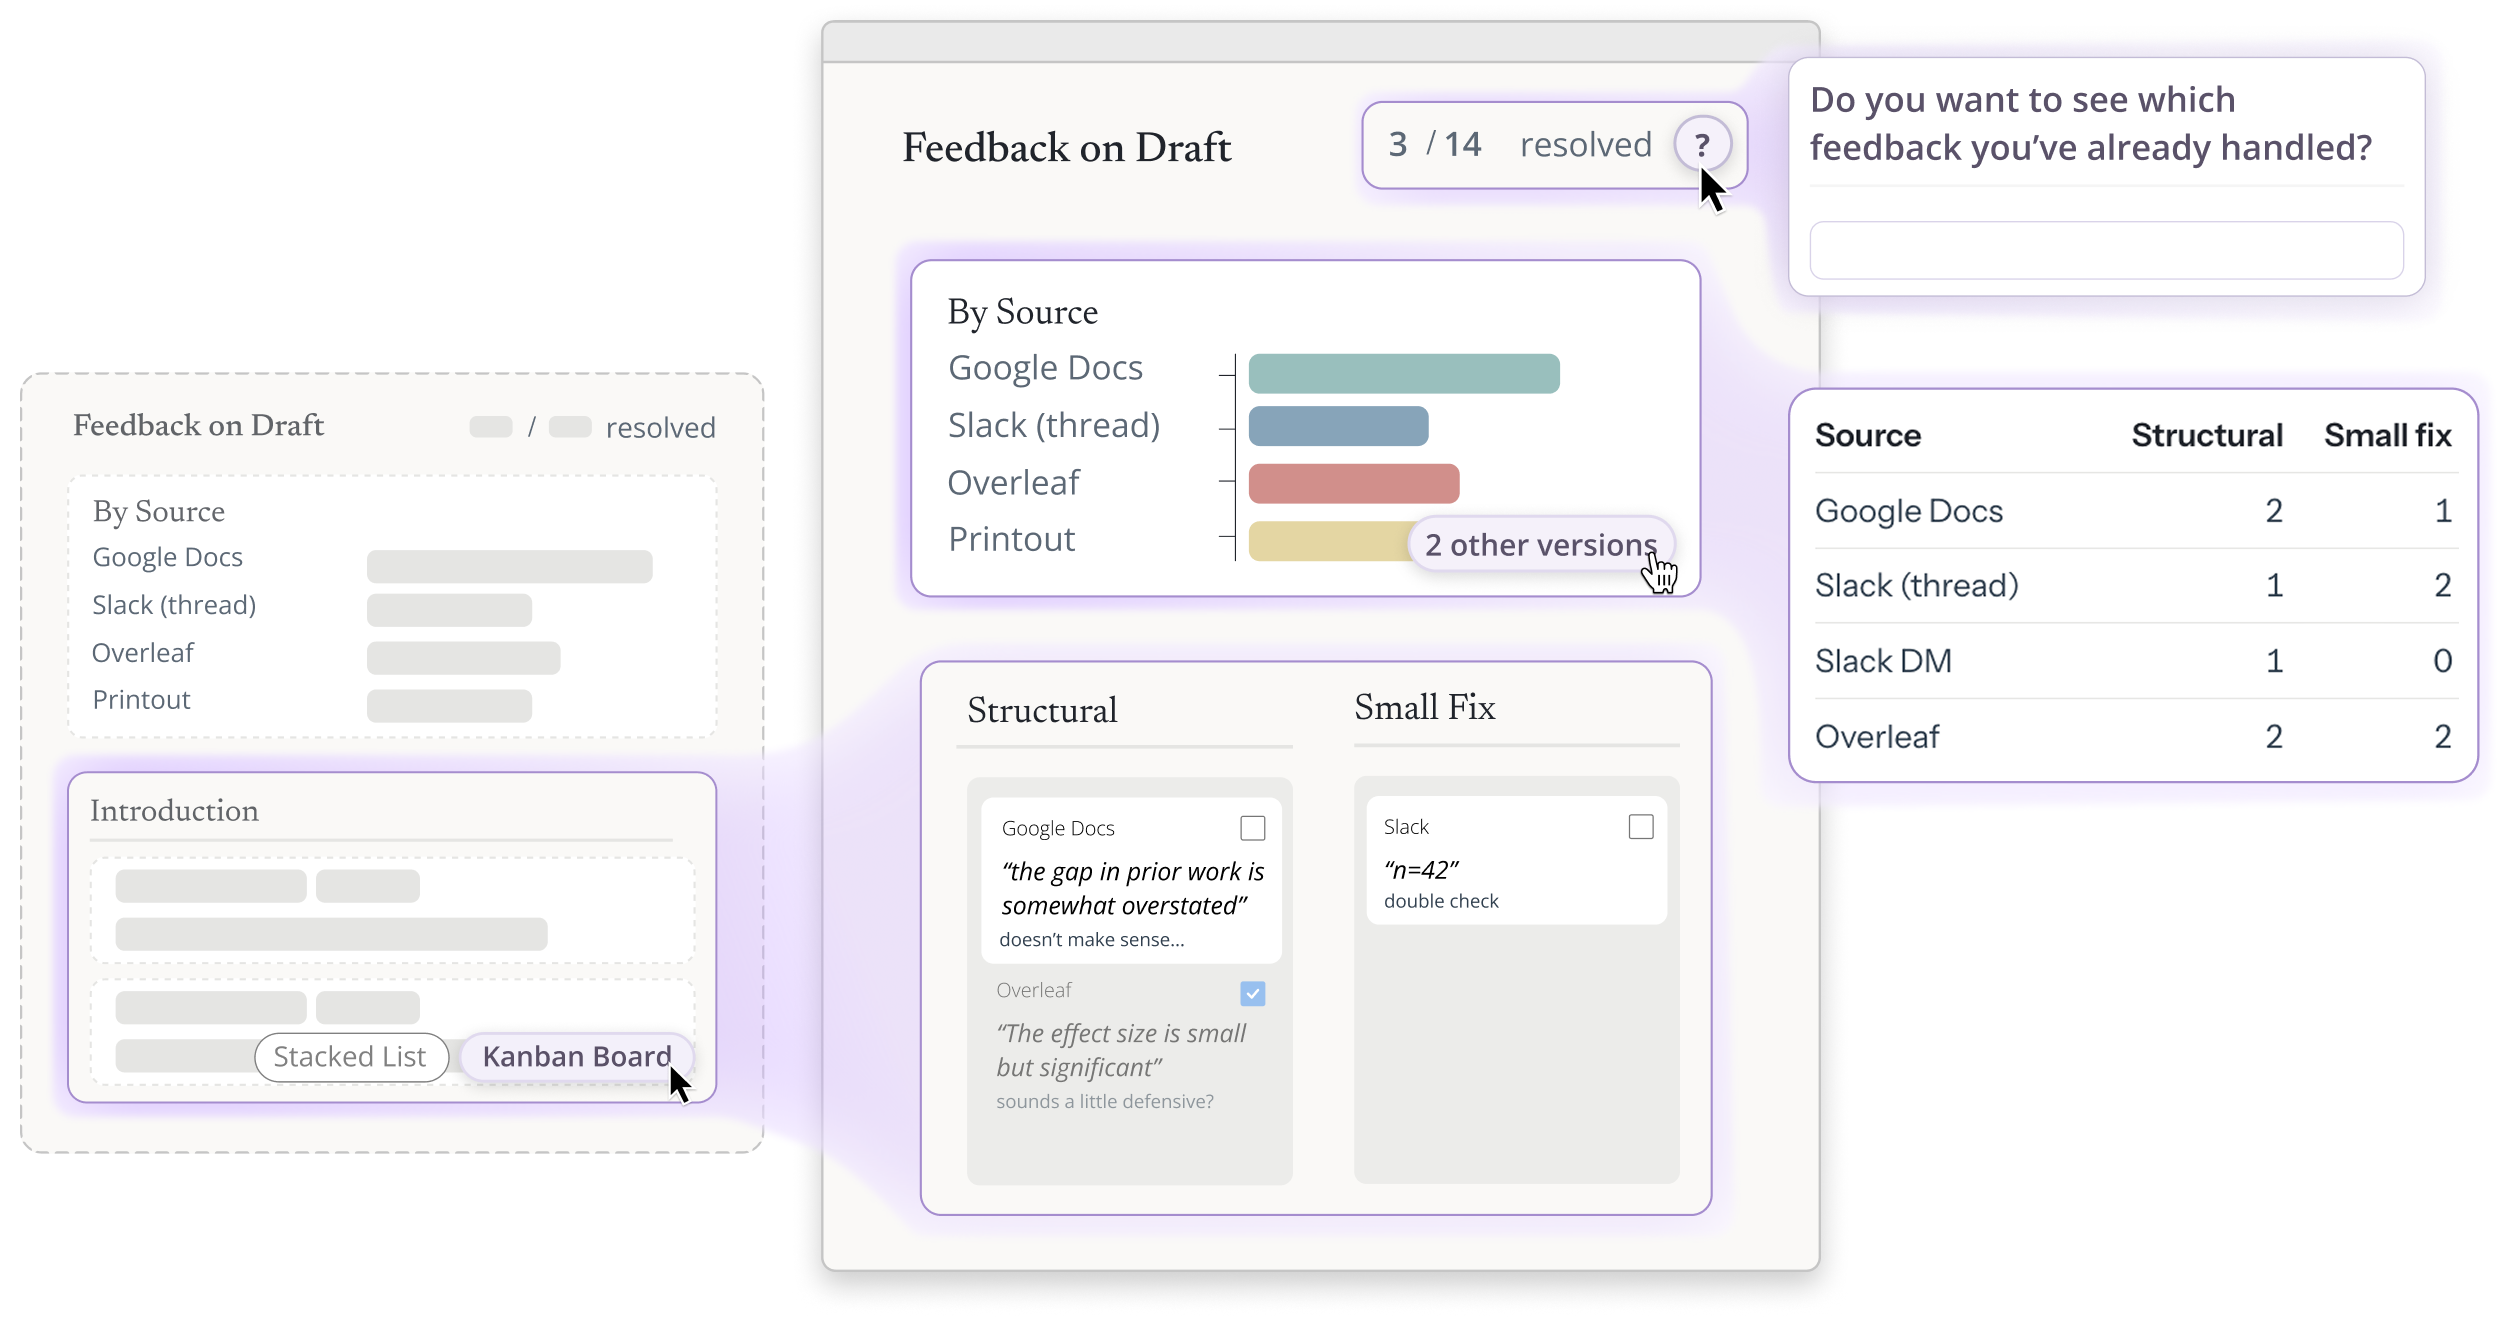Screen dimensions: 2511x1317
Task: Select the Stacked List option
Action: 350,1057
